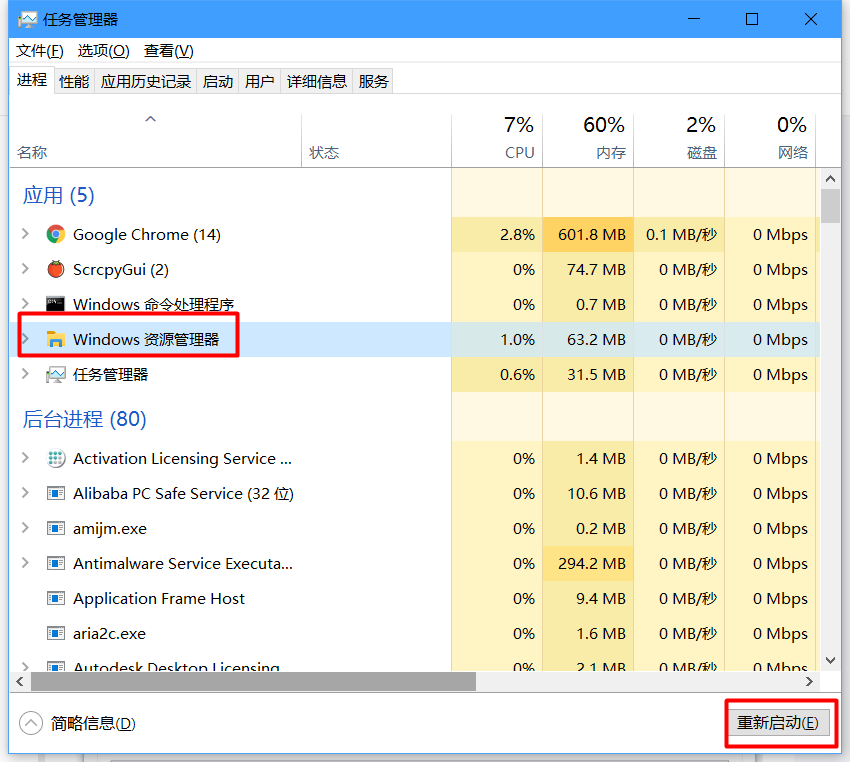The height and width of the screenshot is (762, 850).
Task: Sort processes by CPU column
Action: click(497, 140)
